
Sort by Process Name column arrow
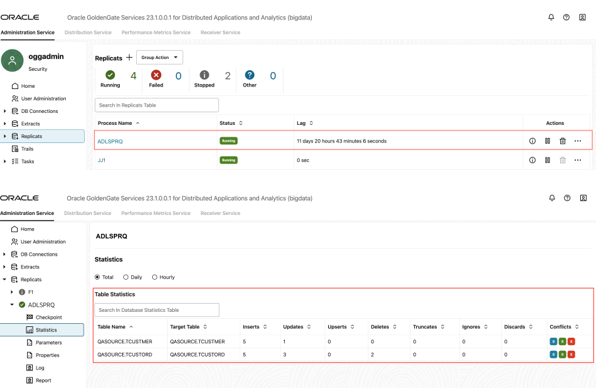coord(138,123)
